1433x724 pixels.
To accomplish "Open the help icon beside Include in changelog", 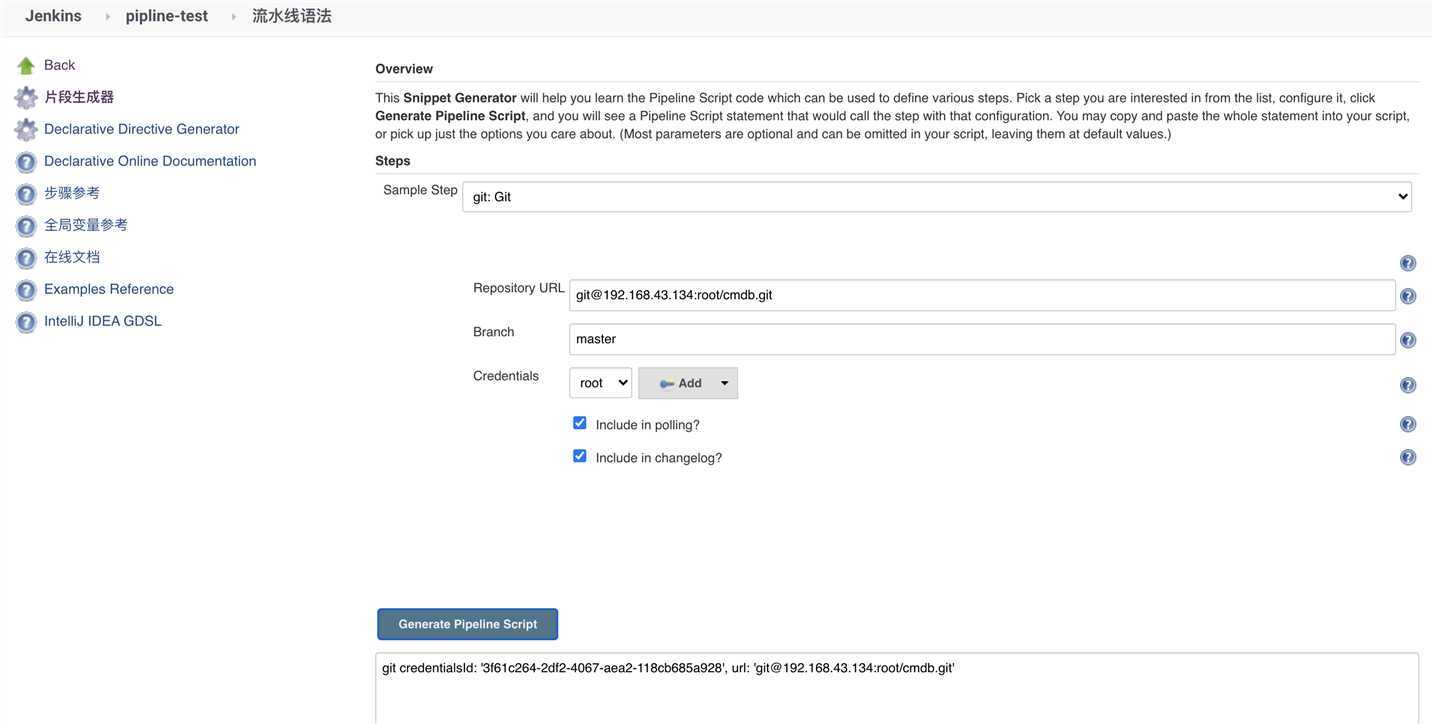I will pyautogui.click(x=1408, y=457).
